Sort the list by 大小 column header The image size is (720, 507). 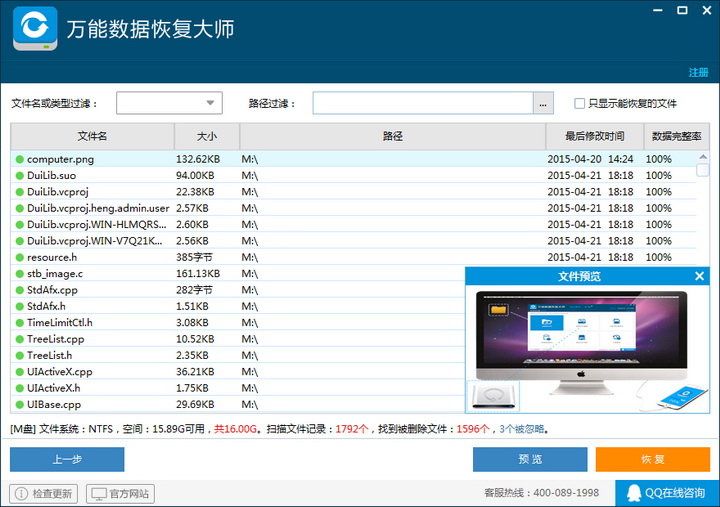point(206,136)
